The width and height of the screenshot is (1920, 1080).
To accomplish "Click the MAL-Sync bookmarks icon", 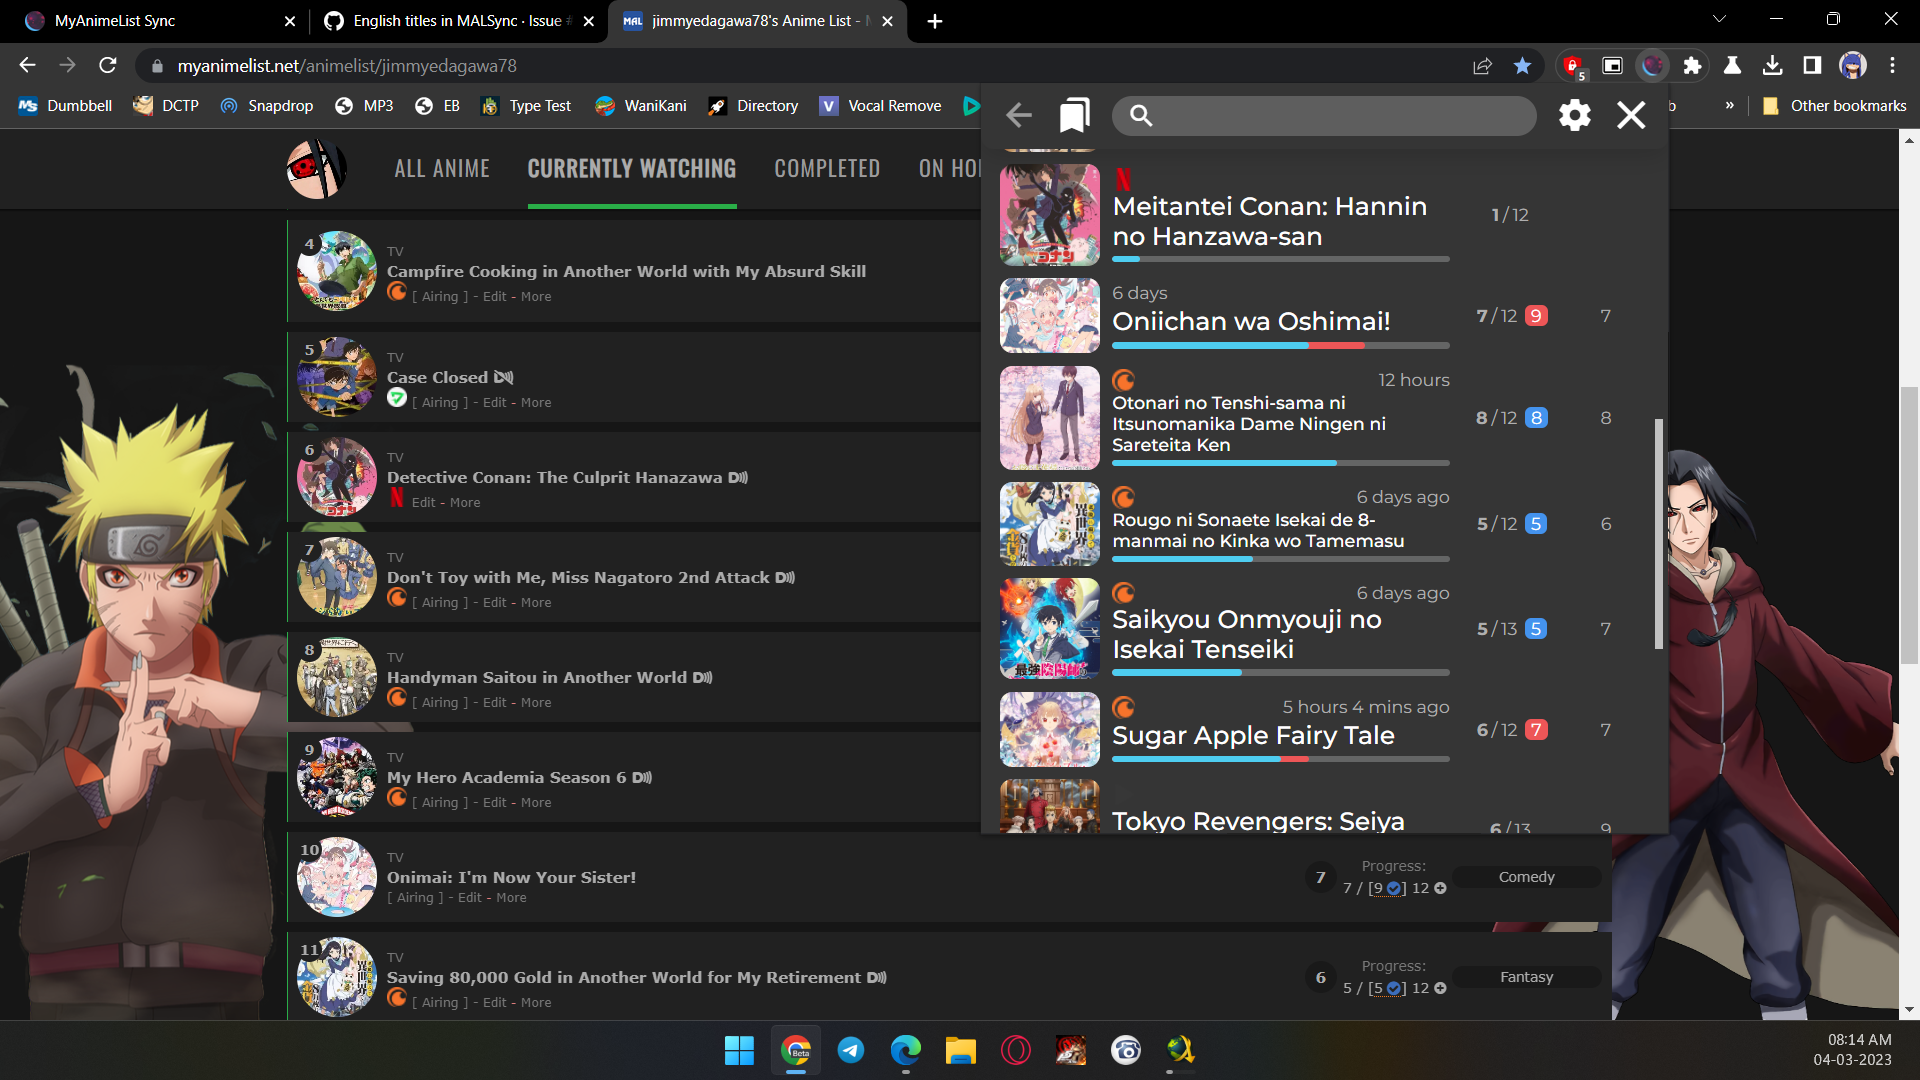I will [x=1074, y=115].
